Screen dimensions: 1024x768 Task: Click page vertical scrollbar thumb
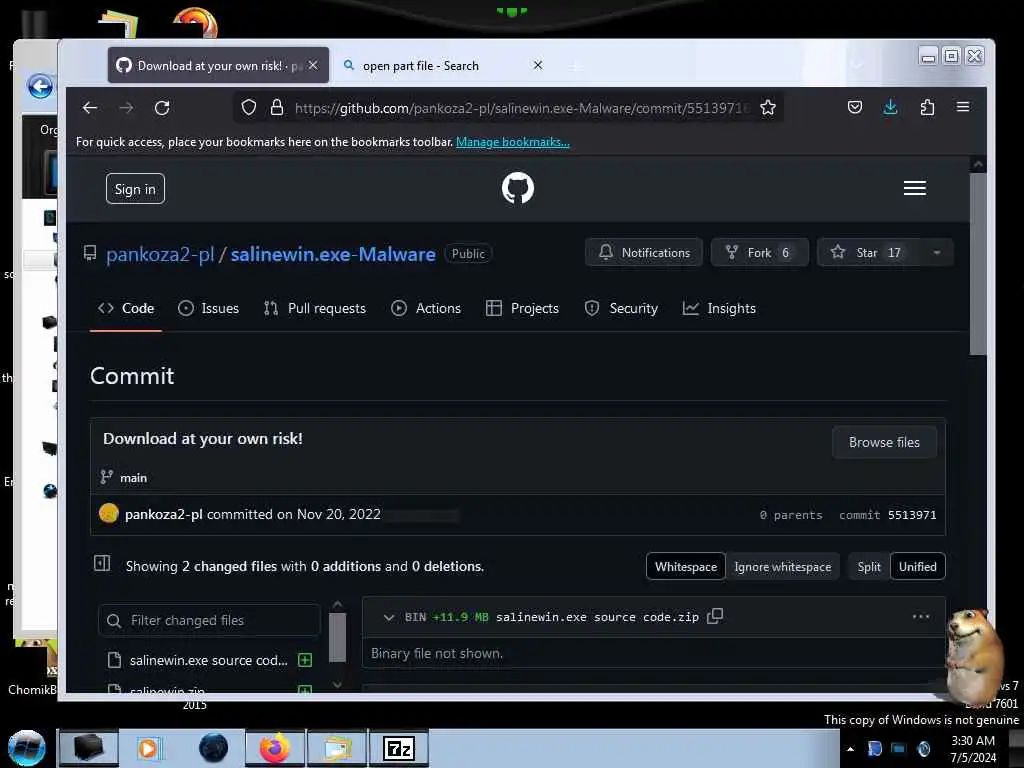(x=978, y=264)
